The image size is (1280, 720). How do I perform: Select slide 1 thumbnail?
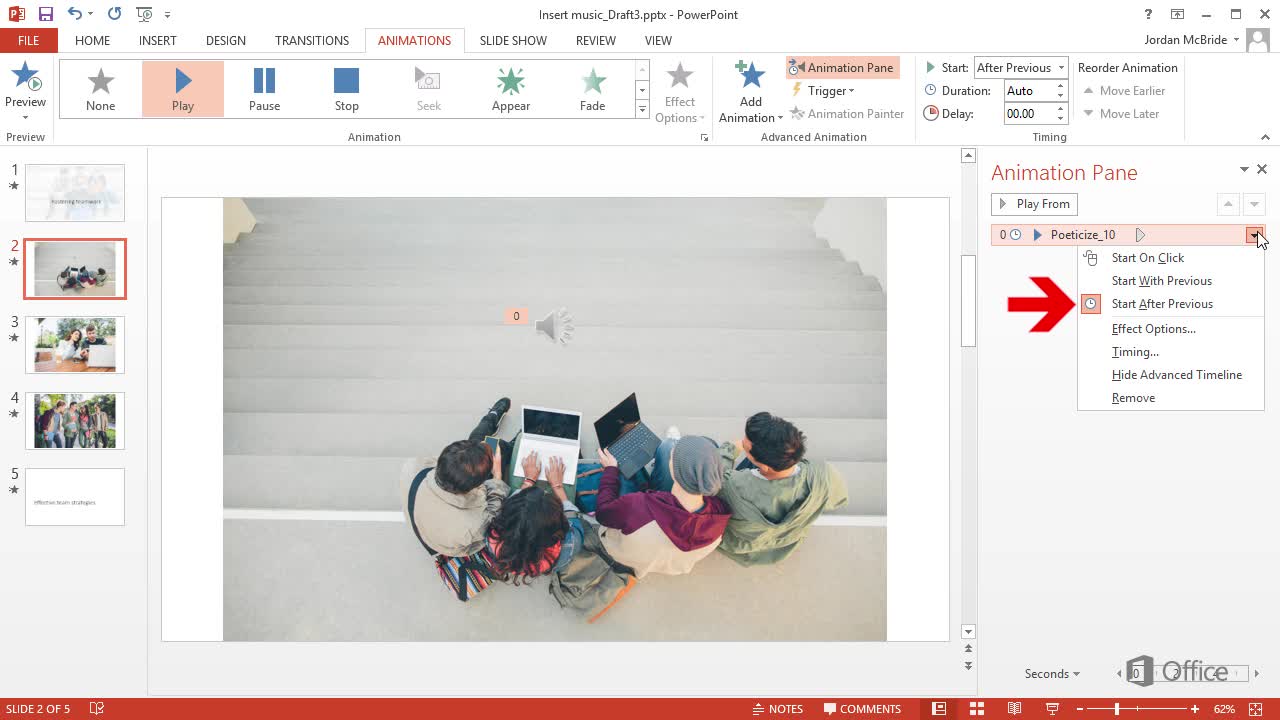click(x=75, y=193)
